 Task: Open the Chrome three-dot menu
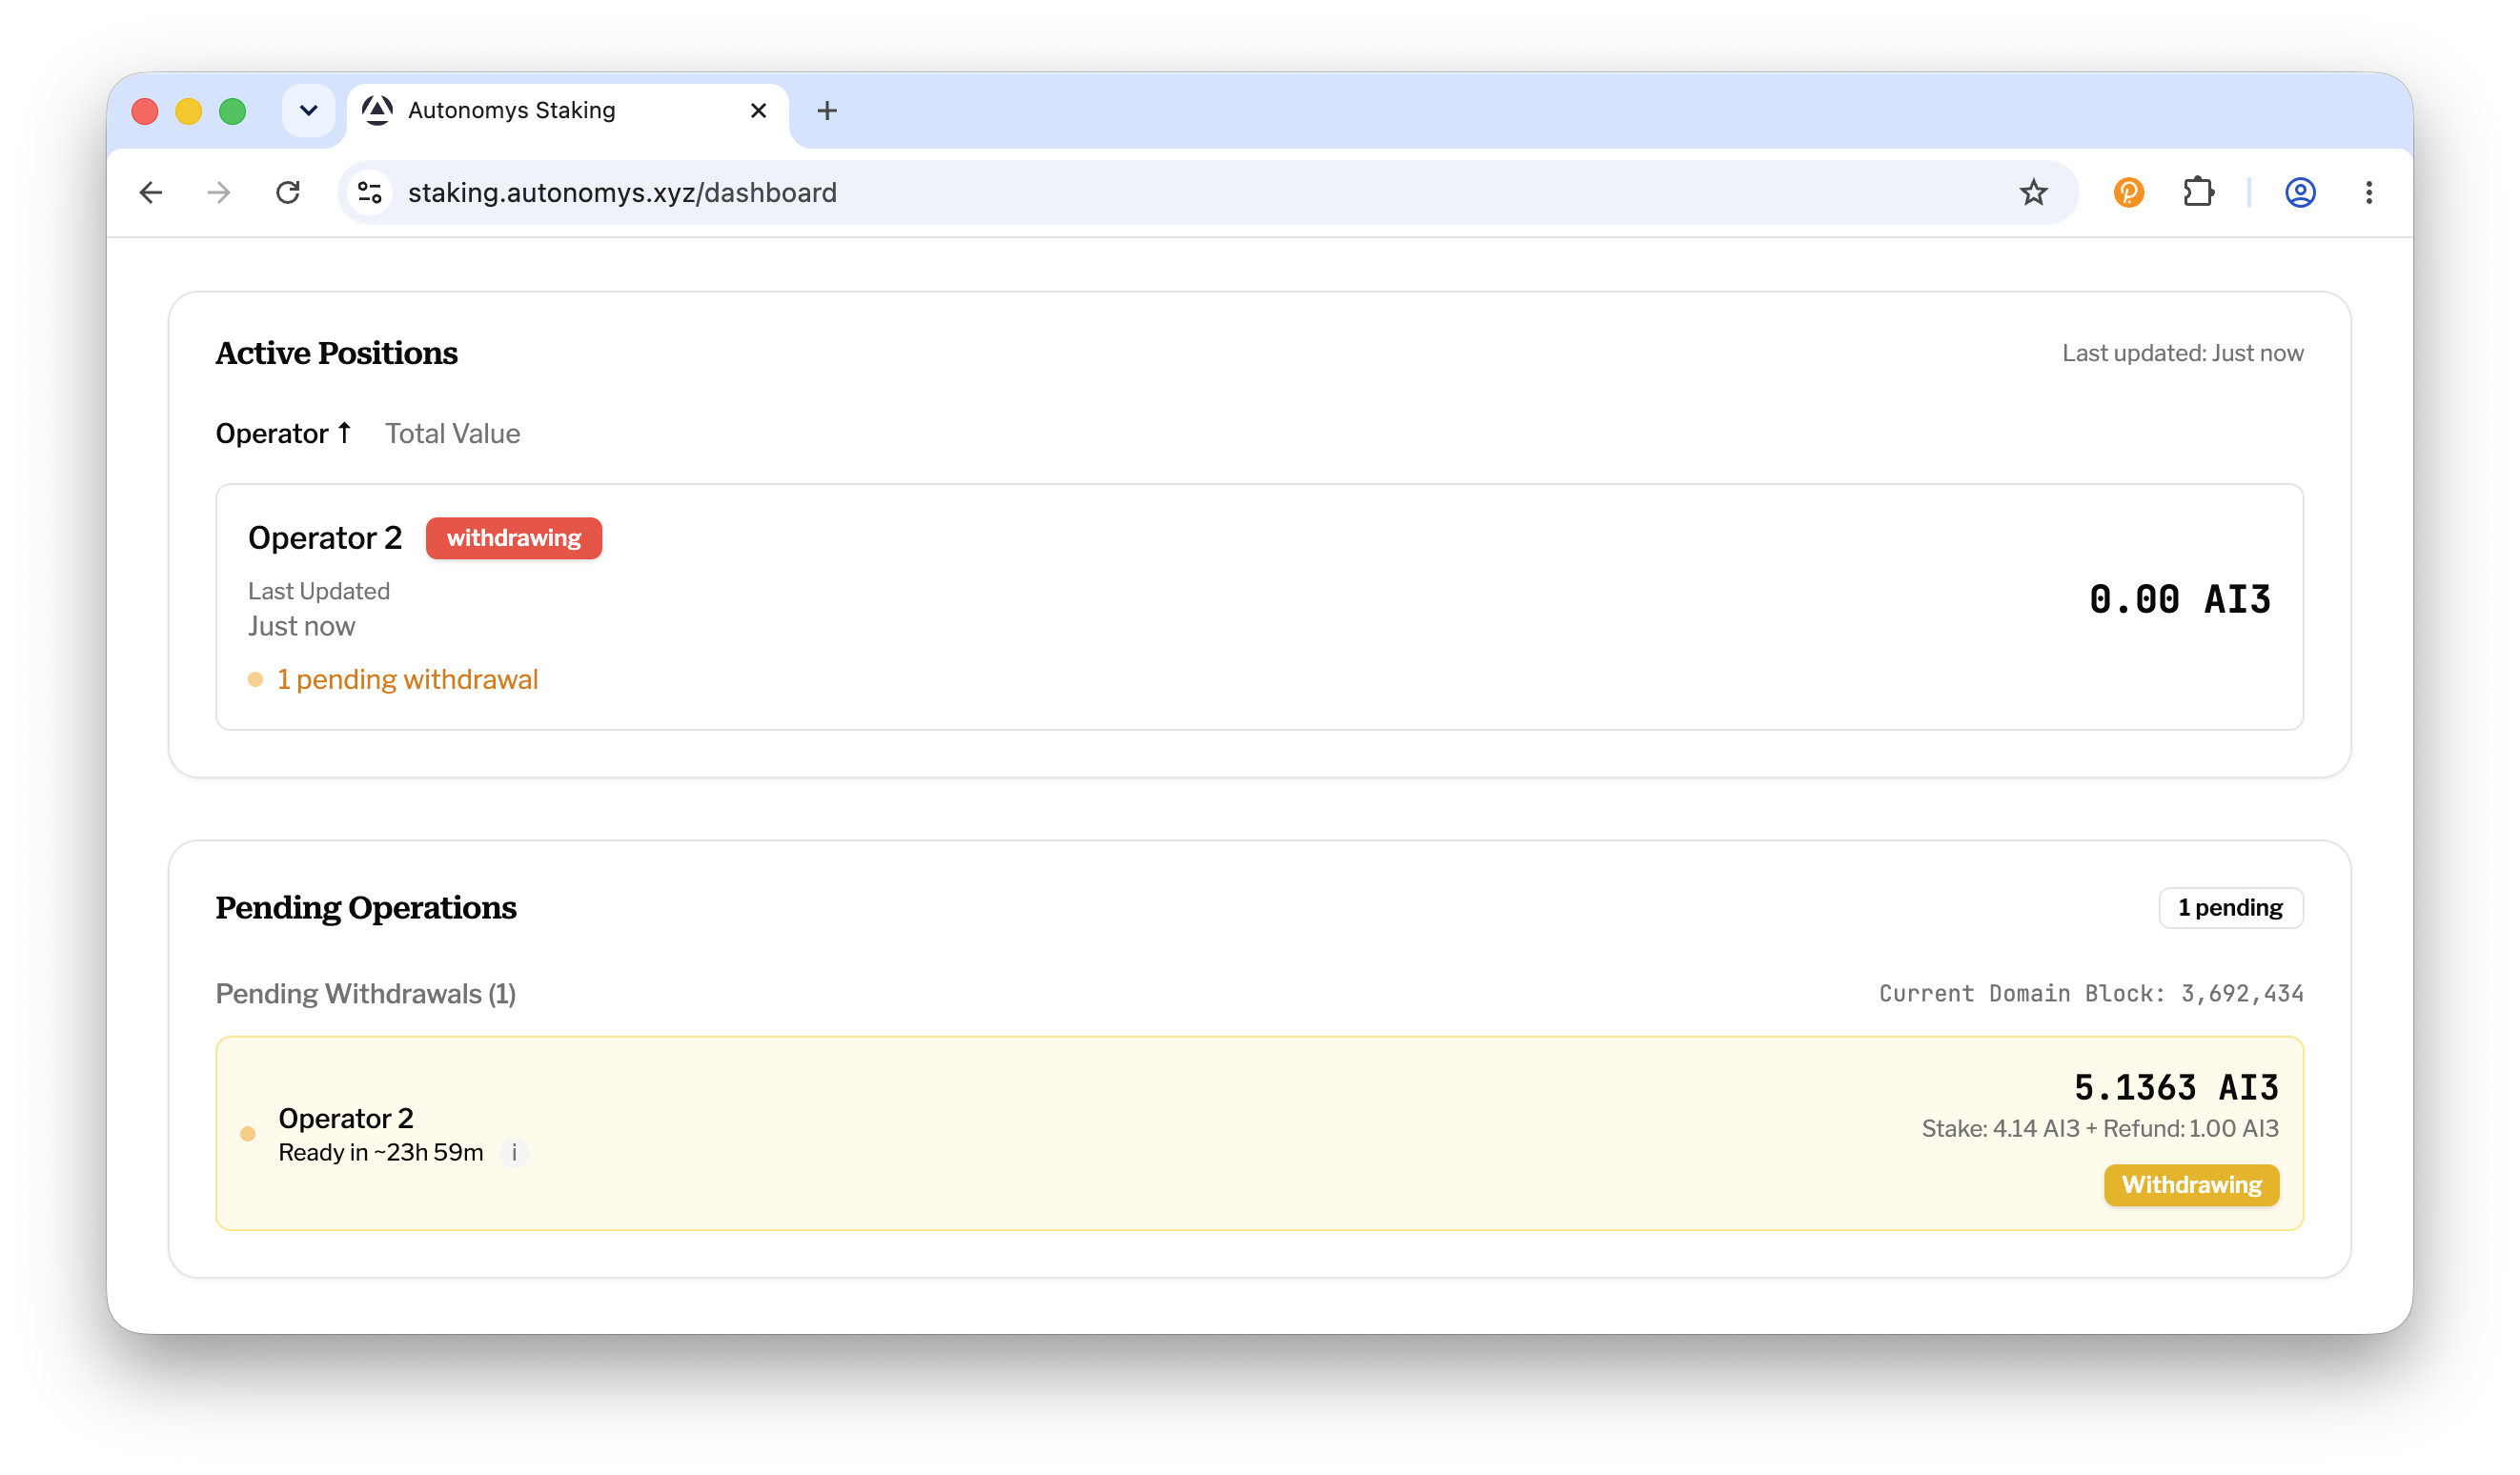coord(2369,192)
